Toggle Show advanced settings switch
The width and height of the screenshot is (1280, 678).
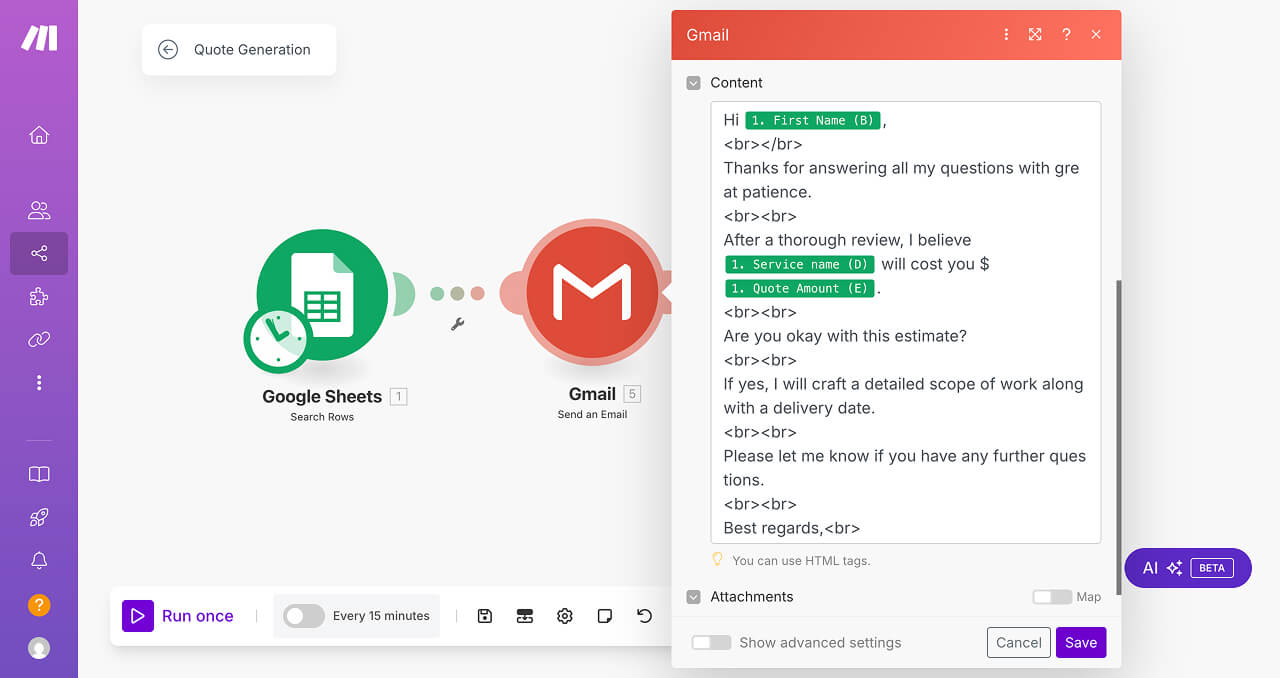(711, 642)
